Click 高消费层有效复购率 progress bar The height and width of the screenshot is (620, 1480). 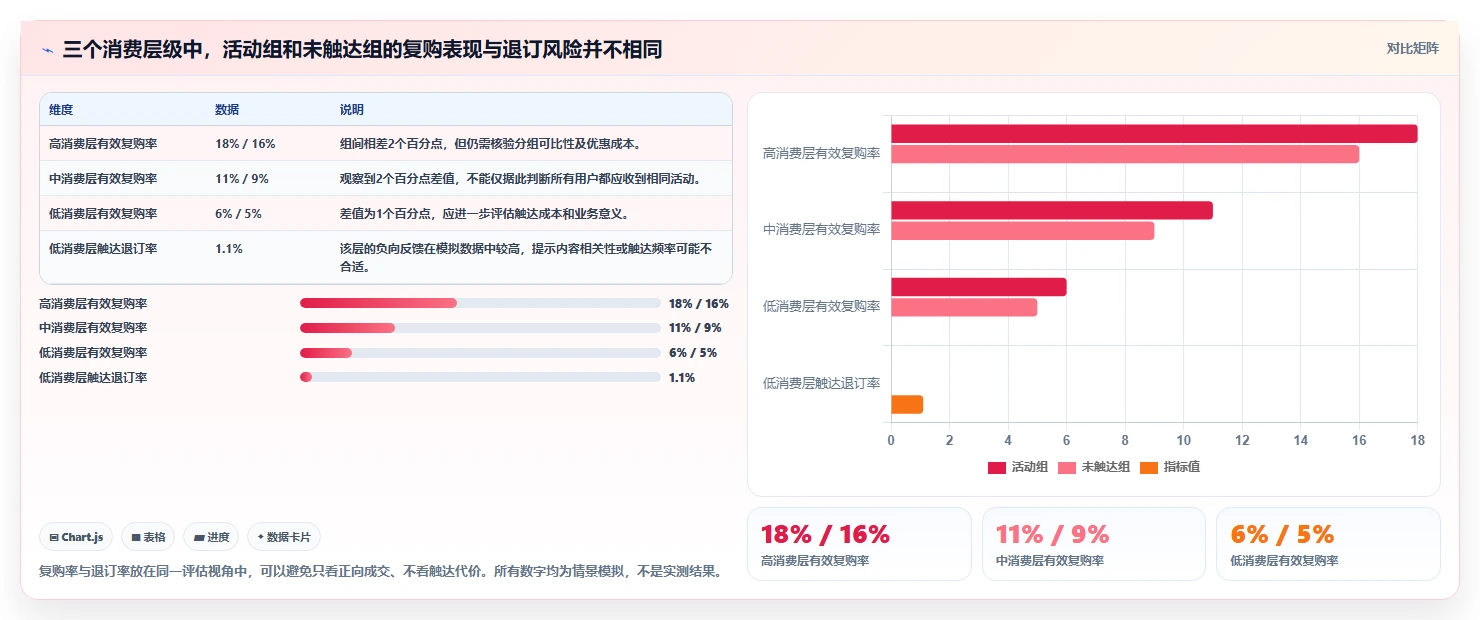(x=480, y=303)
